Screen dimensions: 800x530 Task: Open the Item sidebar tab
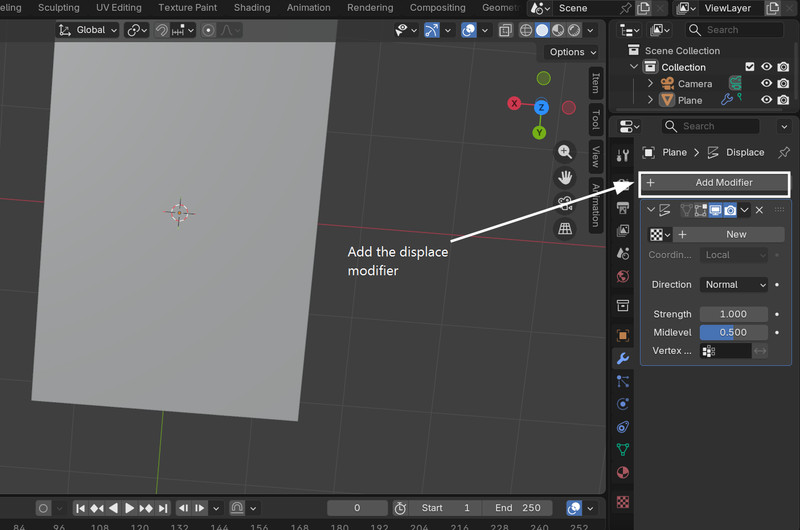[x=595, y=83]
